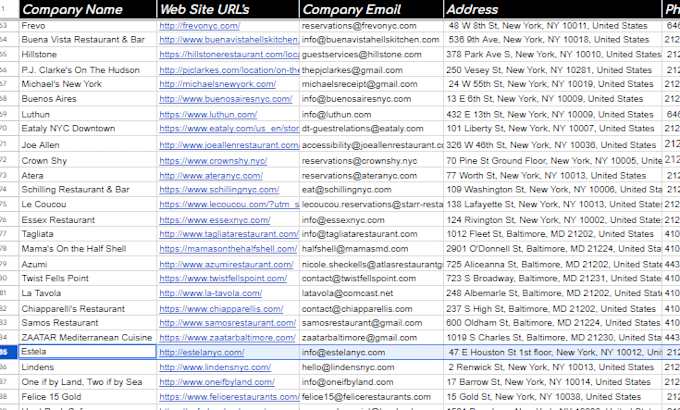The height and width of the screenshot is (410, 680).
Task: Open the oneifbyland.com website link
Action: coord(217,382)
